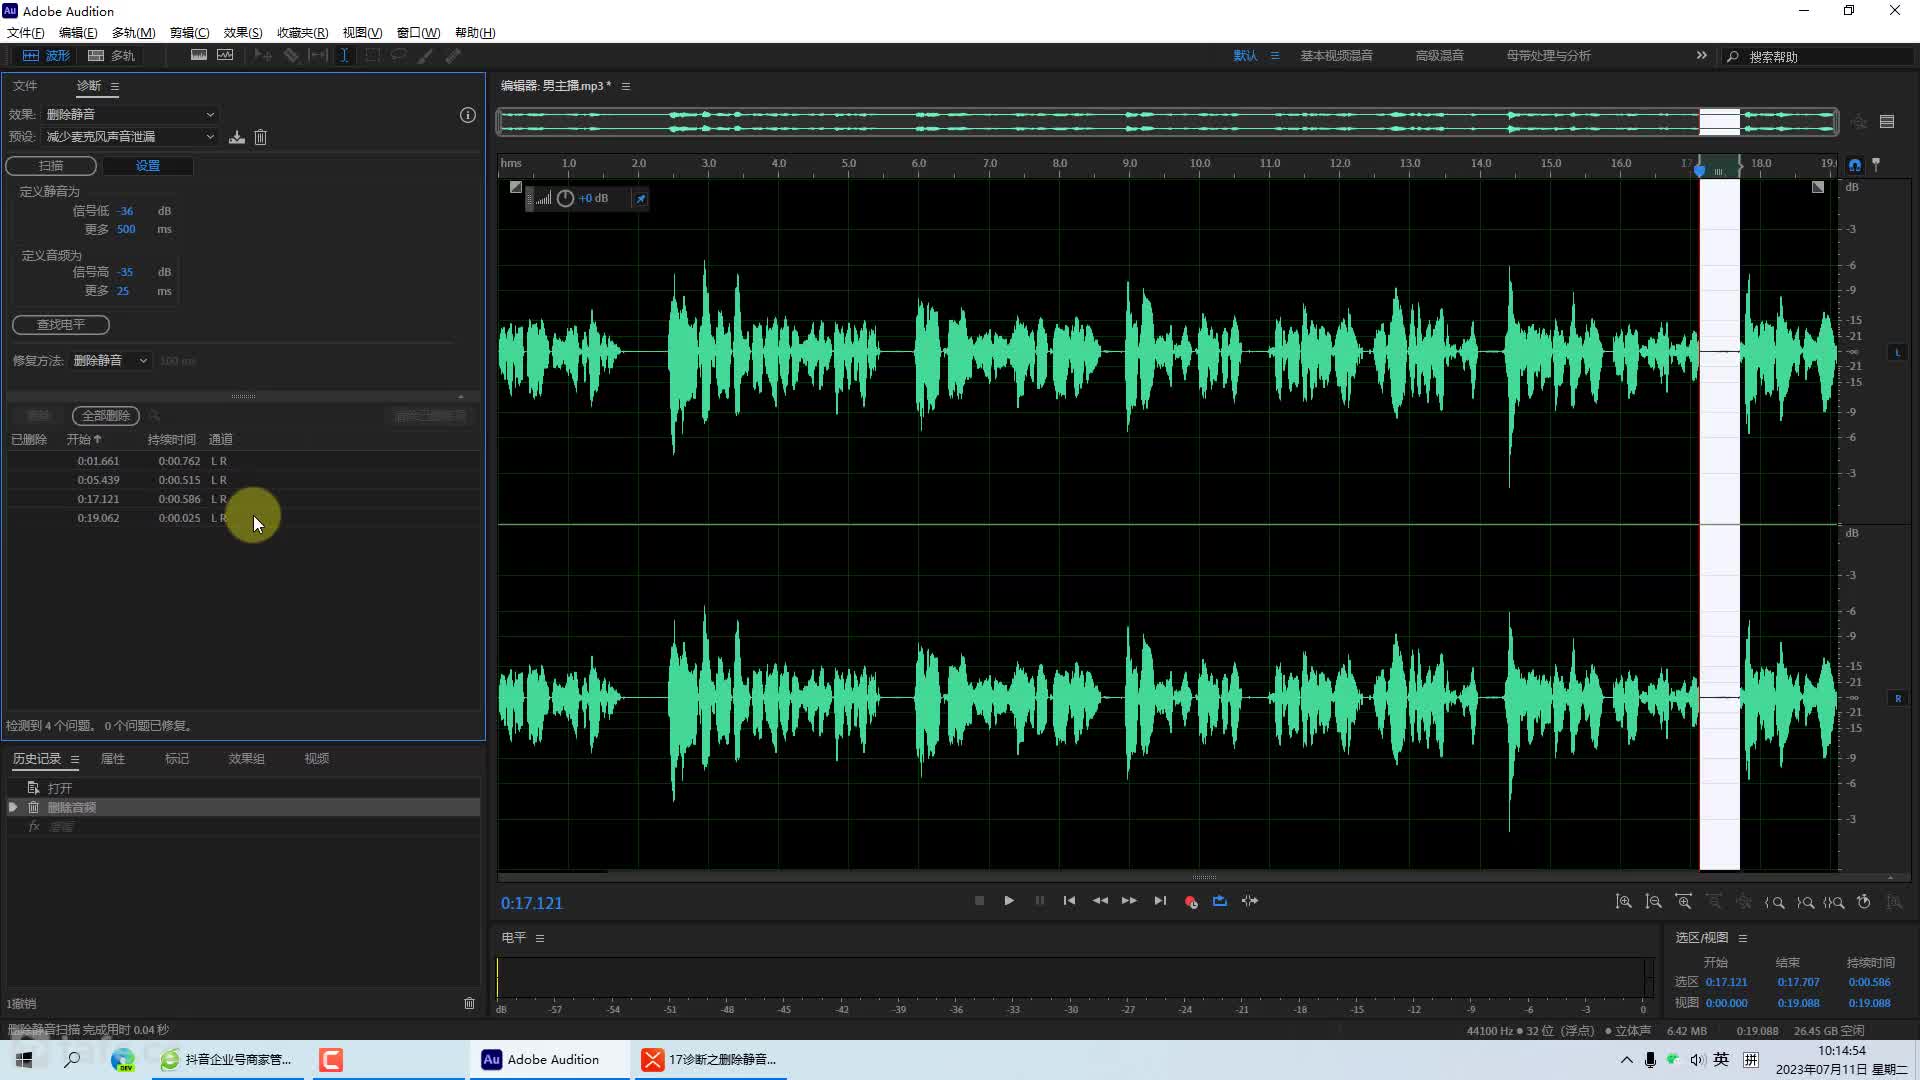Screen dimensions: 1920x1080
Task: Open the 修复方法 dropdown
Action: [x=111, y=361]
